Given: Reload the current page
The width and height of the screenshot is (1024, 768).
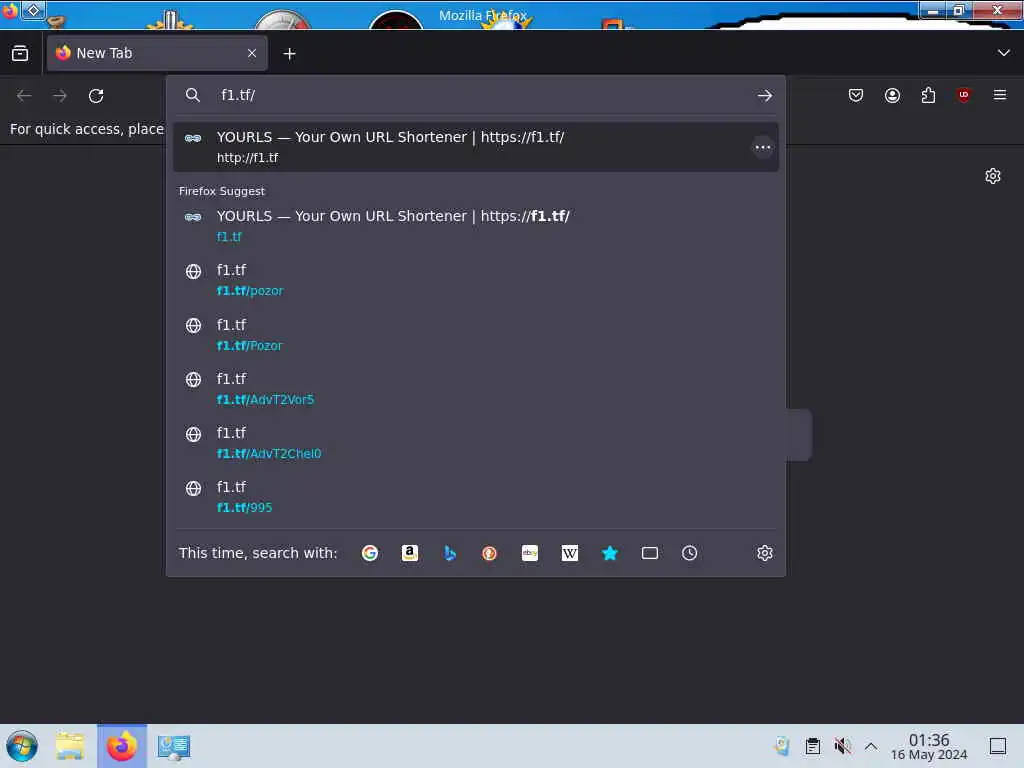Looking at the screenshot, I should coord(96,96).
